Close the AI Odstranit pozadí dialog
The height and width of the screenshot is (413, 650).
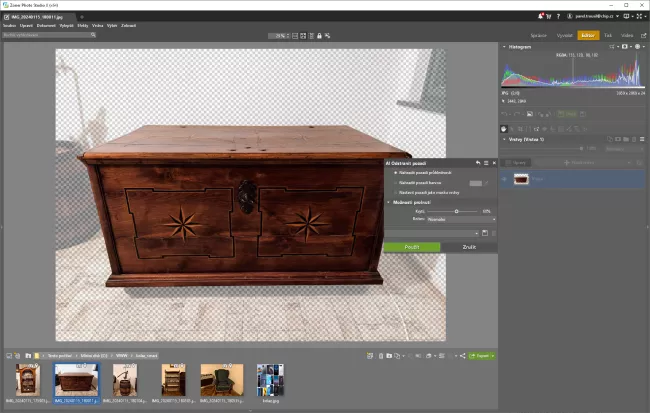pos(493,162)
